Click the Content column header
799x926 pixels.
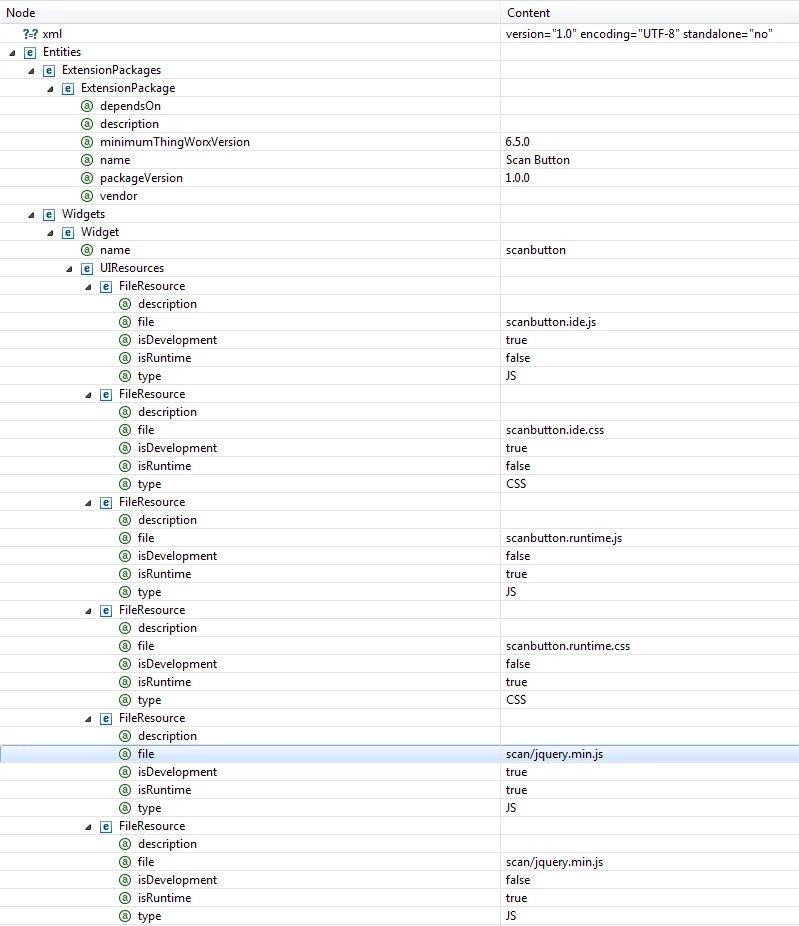coord(650,12)
